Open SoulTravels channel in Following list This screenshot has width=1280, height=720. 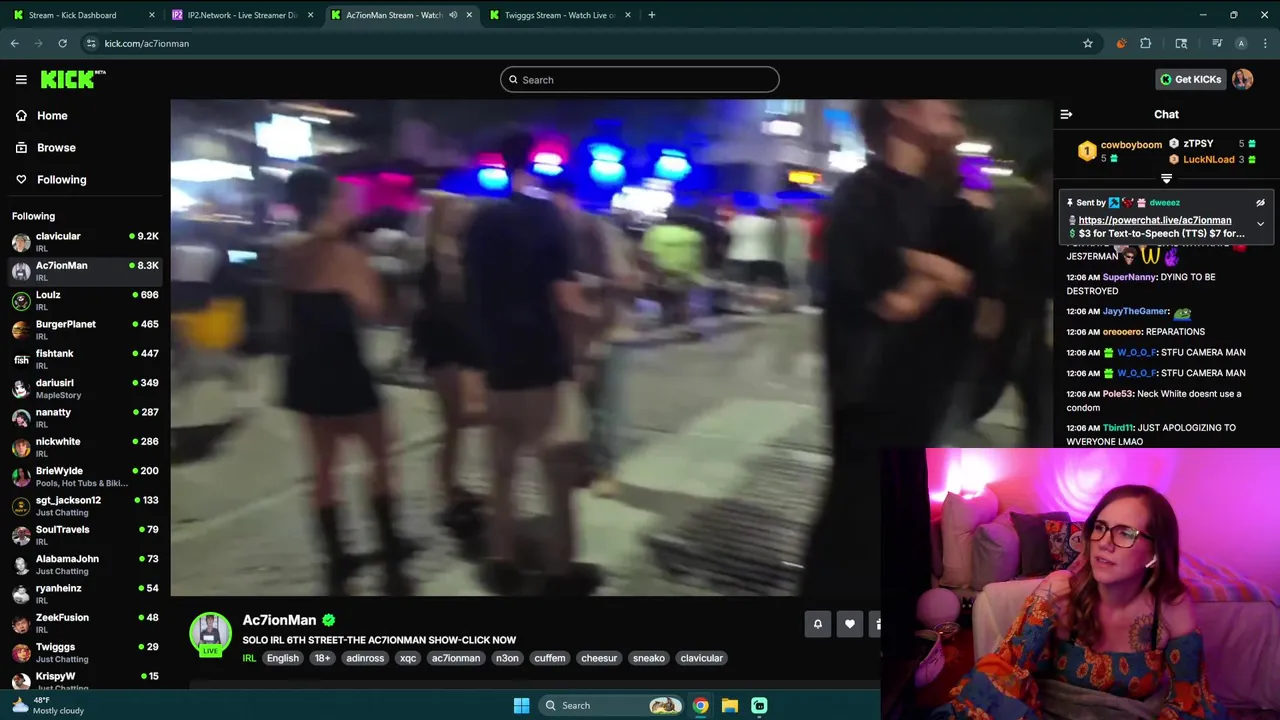(85, 535)
